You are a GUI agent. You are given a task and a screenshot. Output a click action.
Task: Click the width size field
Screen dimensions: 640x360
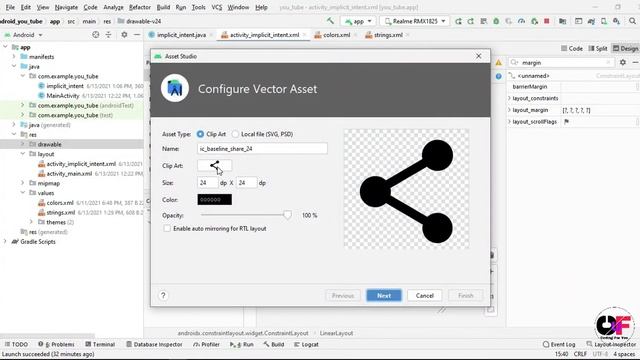[x=207, y=182]
